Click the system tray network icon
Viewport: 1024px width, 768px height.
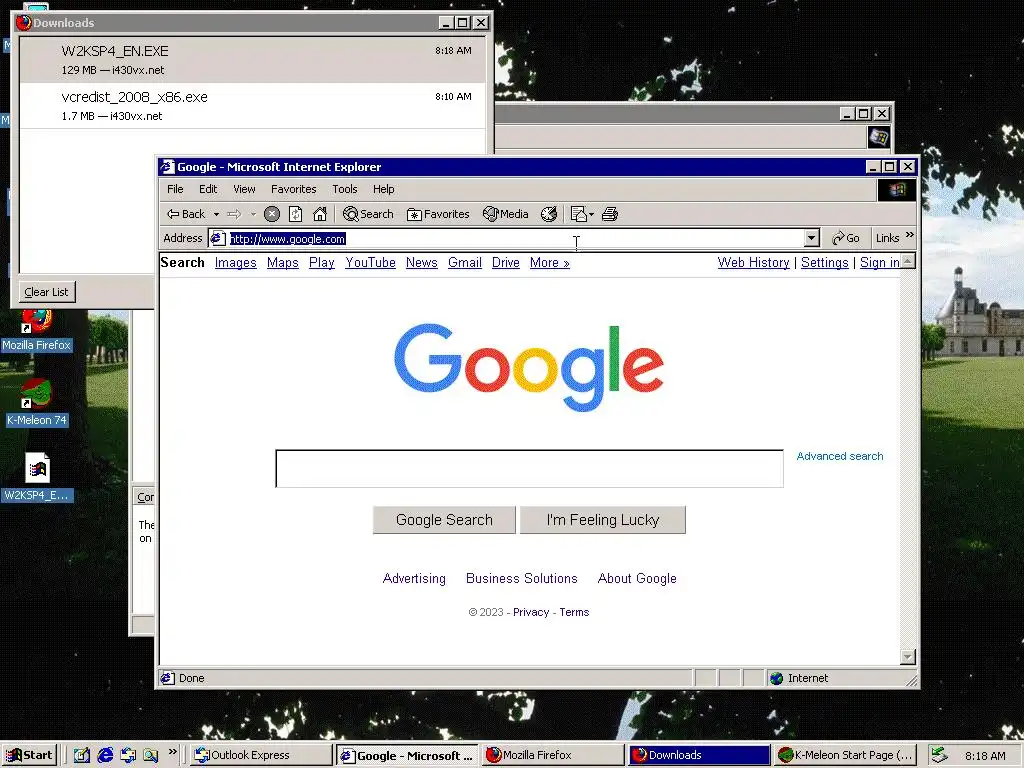(939, 755)
